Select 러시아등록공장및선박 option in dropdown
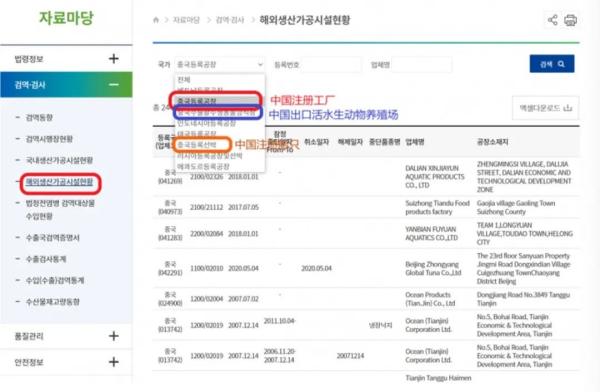 [210, 155]
